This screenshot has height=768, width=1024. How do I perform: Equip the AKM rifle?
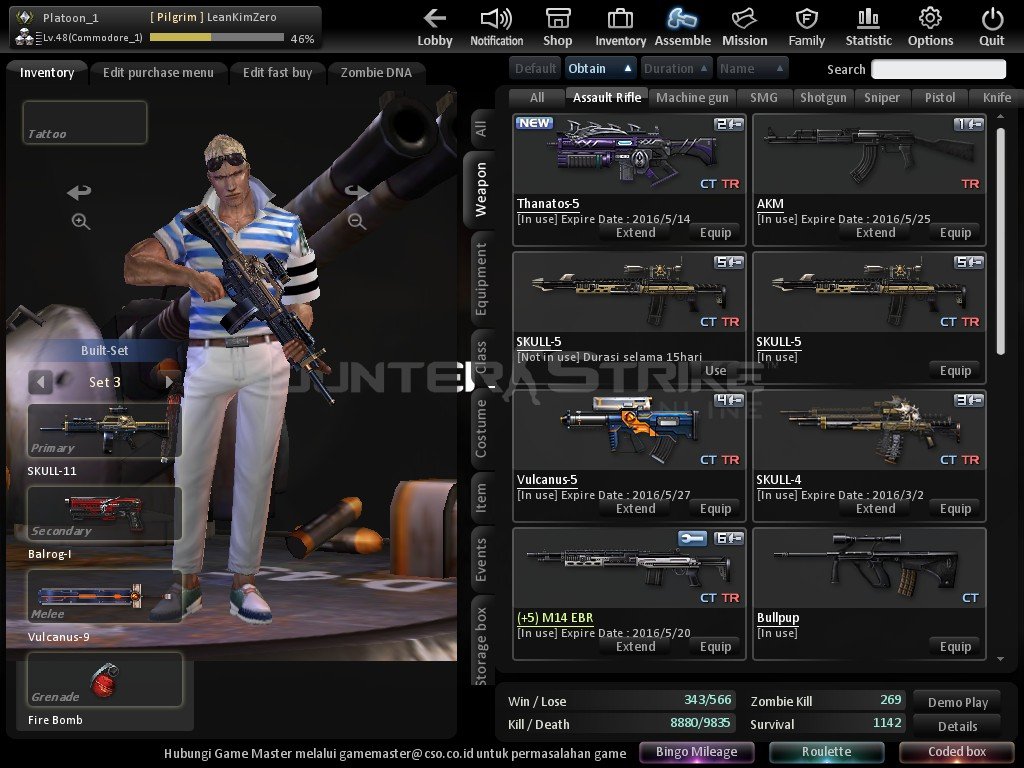[x=955, y=232]
